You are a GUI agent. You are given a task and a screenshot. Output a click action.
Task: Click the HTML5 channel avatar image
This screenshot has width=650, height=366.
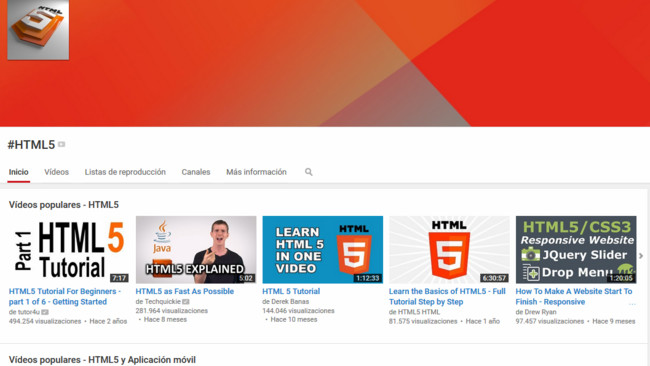[x=38, y=30]
